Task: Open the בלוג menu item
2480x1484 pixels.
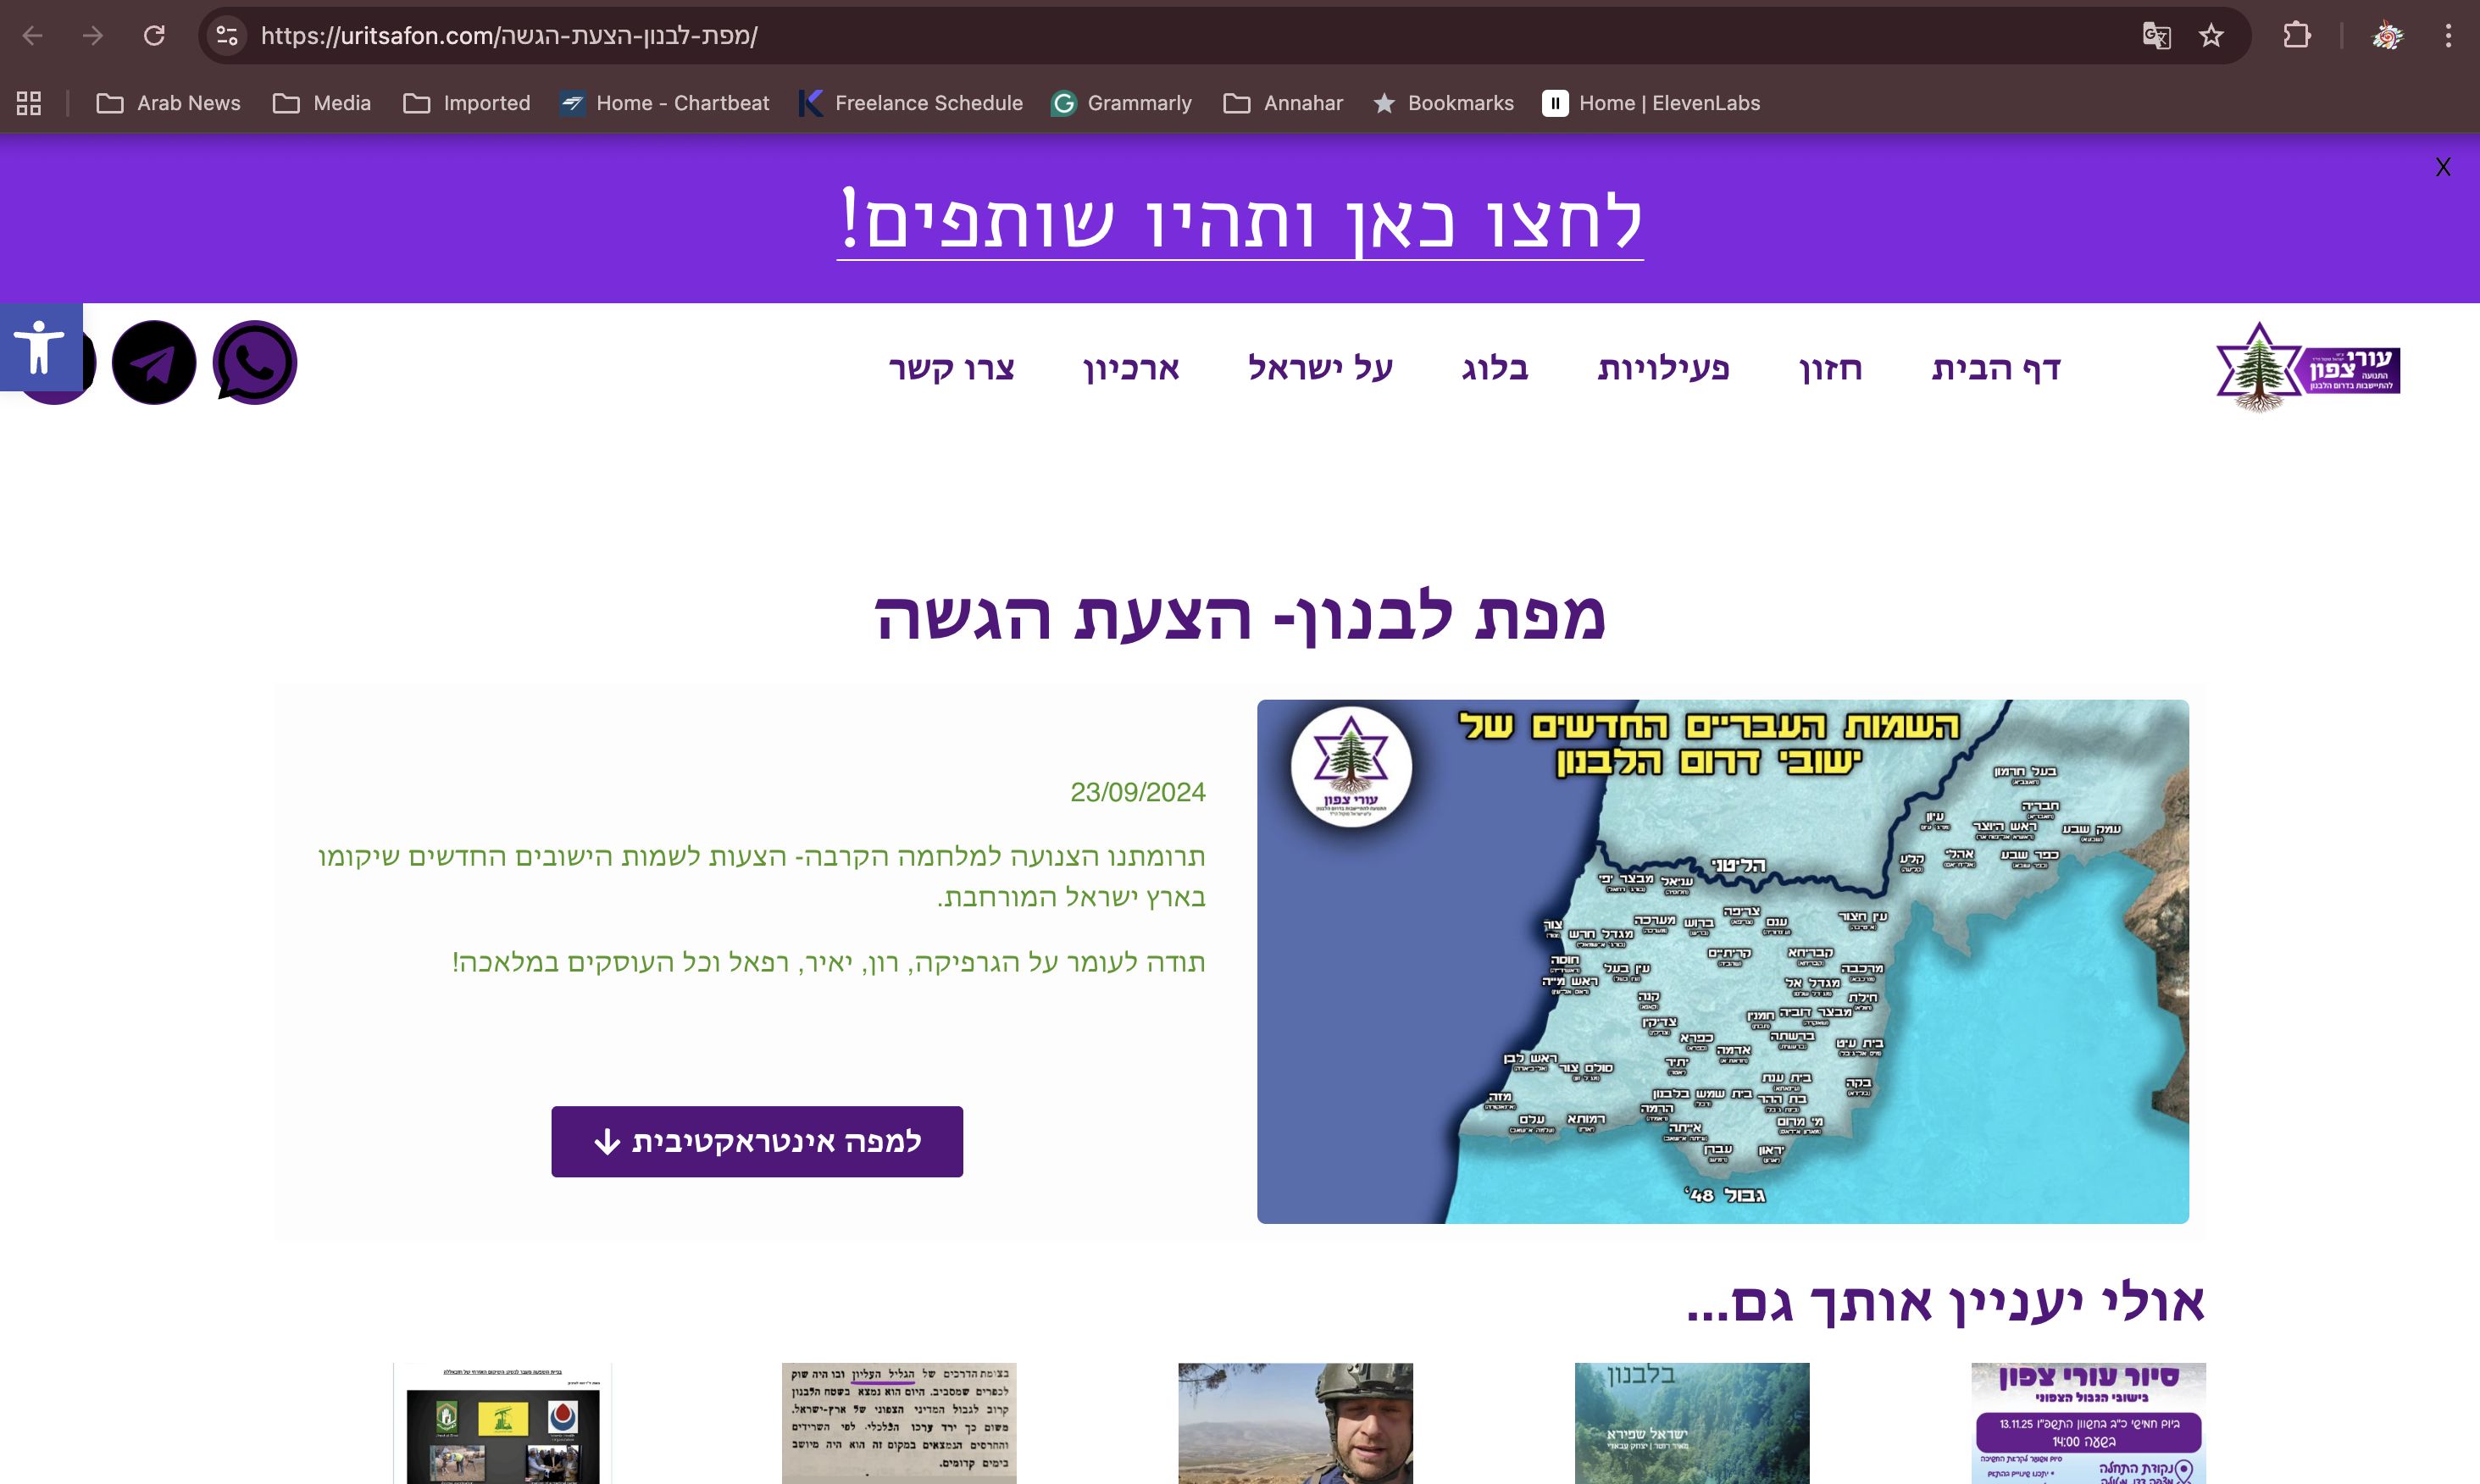Action: tap(1494, 367)
